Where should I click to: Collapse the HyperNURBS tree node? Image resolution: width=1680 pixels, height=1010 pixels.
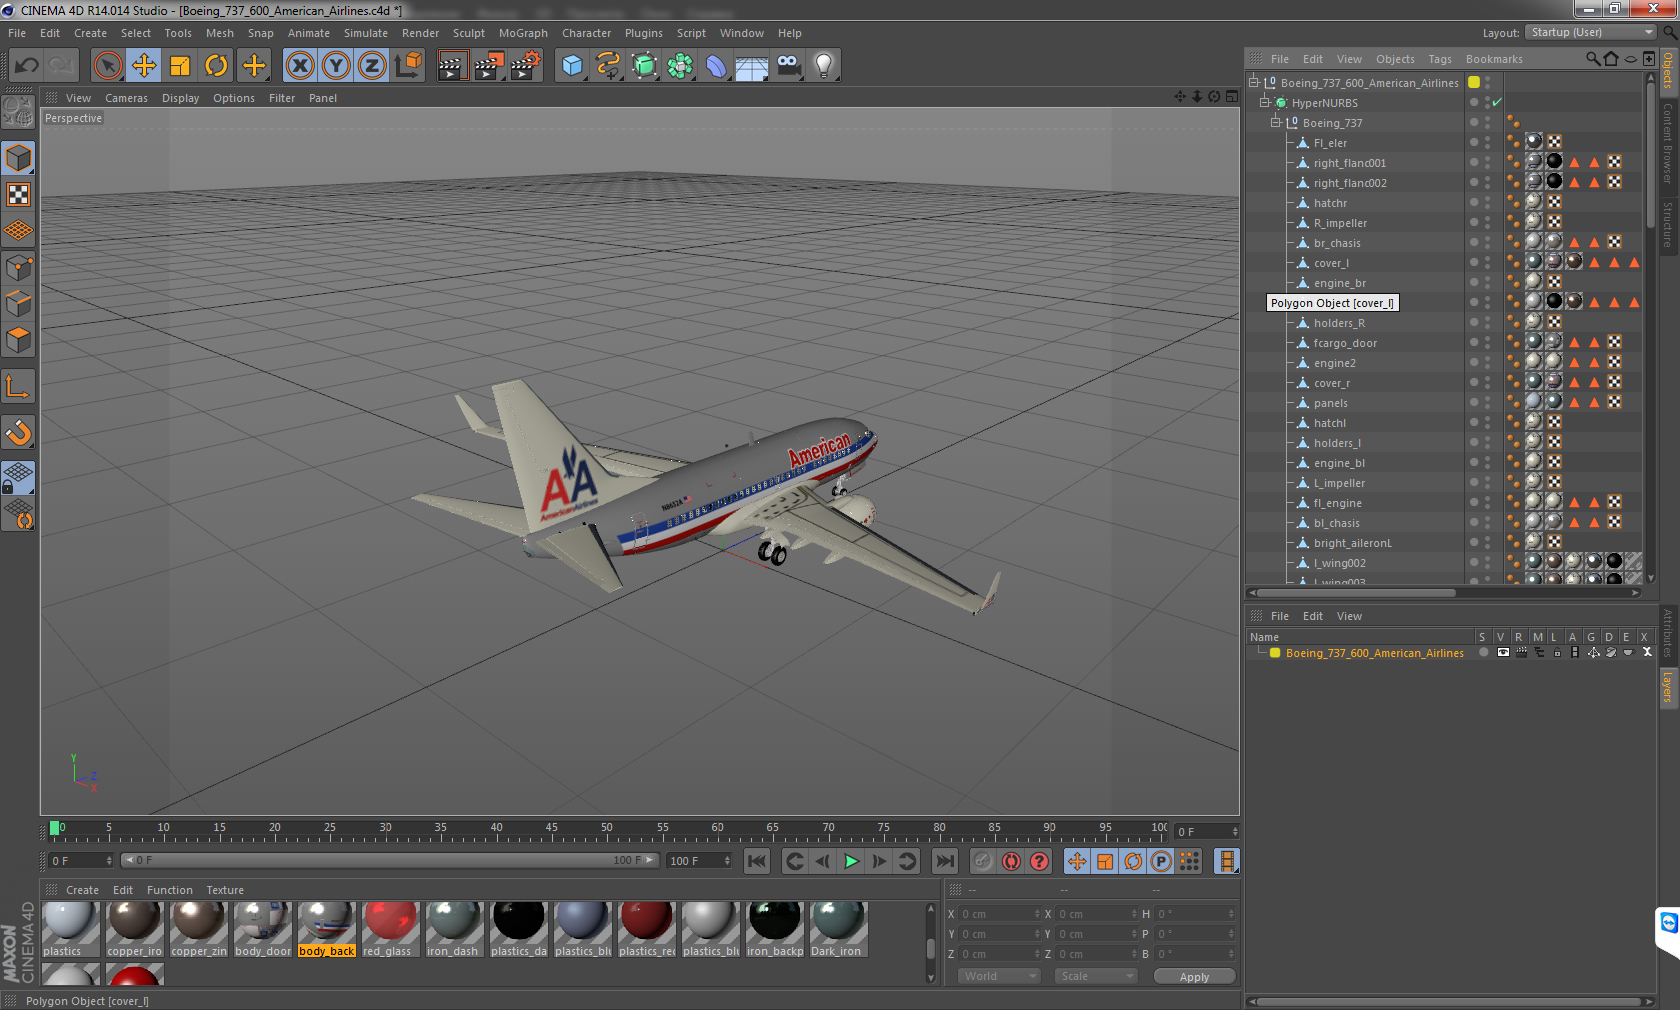coord(1264,102)
